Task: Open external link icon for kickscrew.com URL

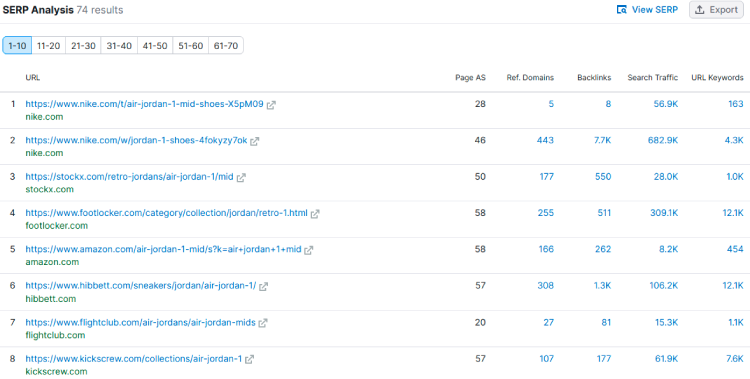Action: (x=249, y=359)
